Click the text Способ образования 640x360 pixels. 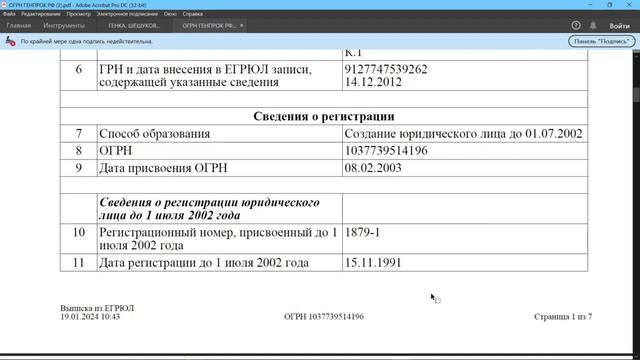point(154,133)
